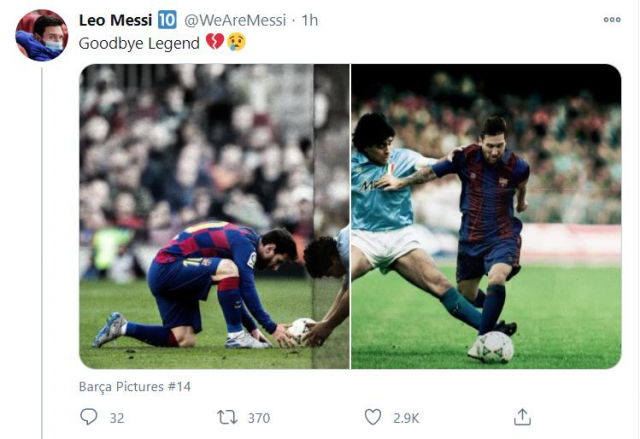Open the tweet's three-dot more options menu

pyautogui.click(x=611, y=20)
